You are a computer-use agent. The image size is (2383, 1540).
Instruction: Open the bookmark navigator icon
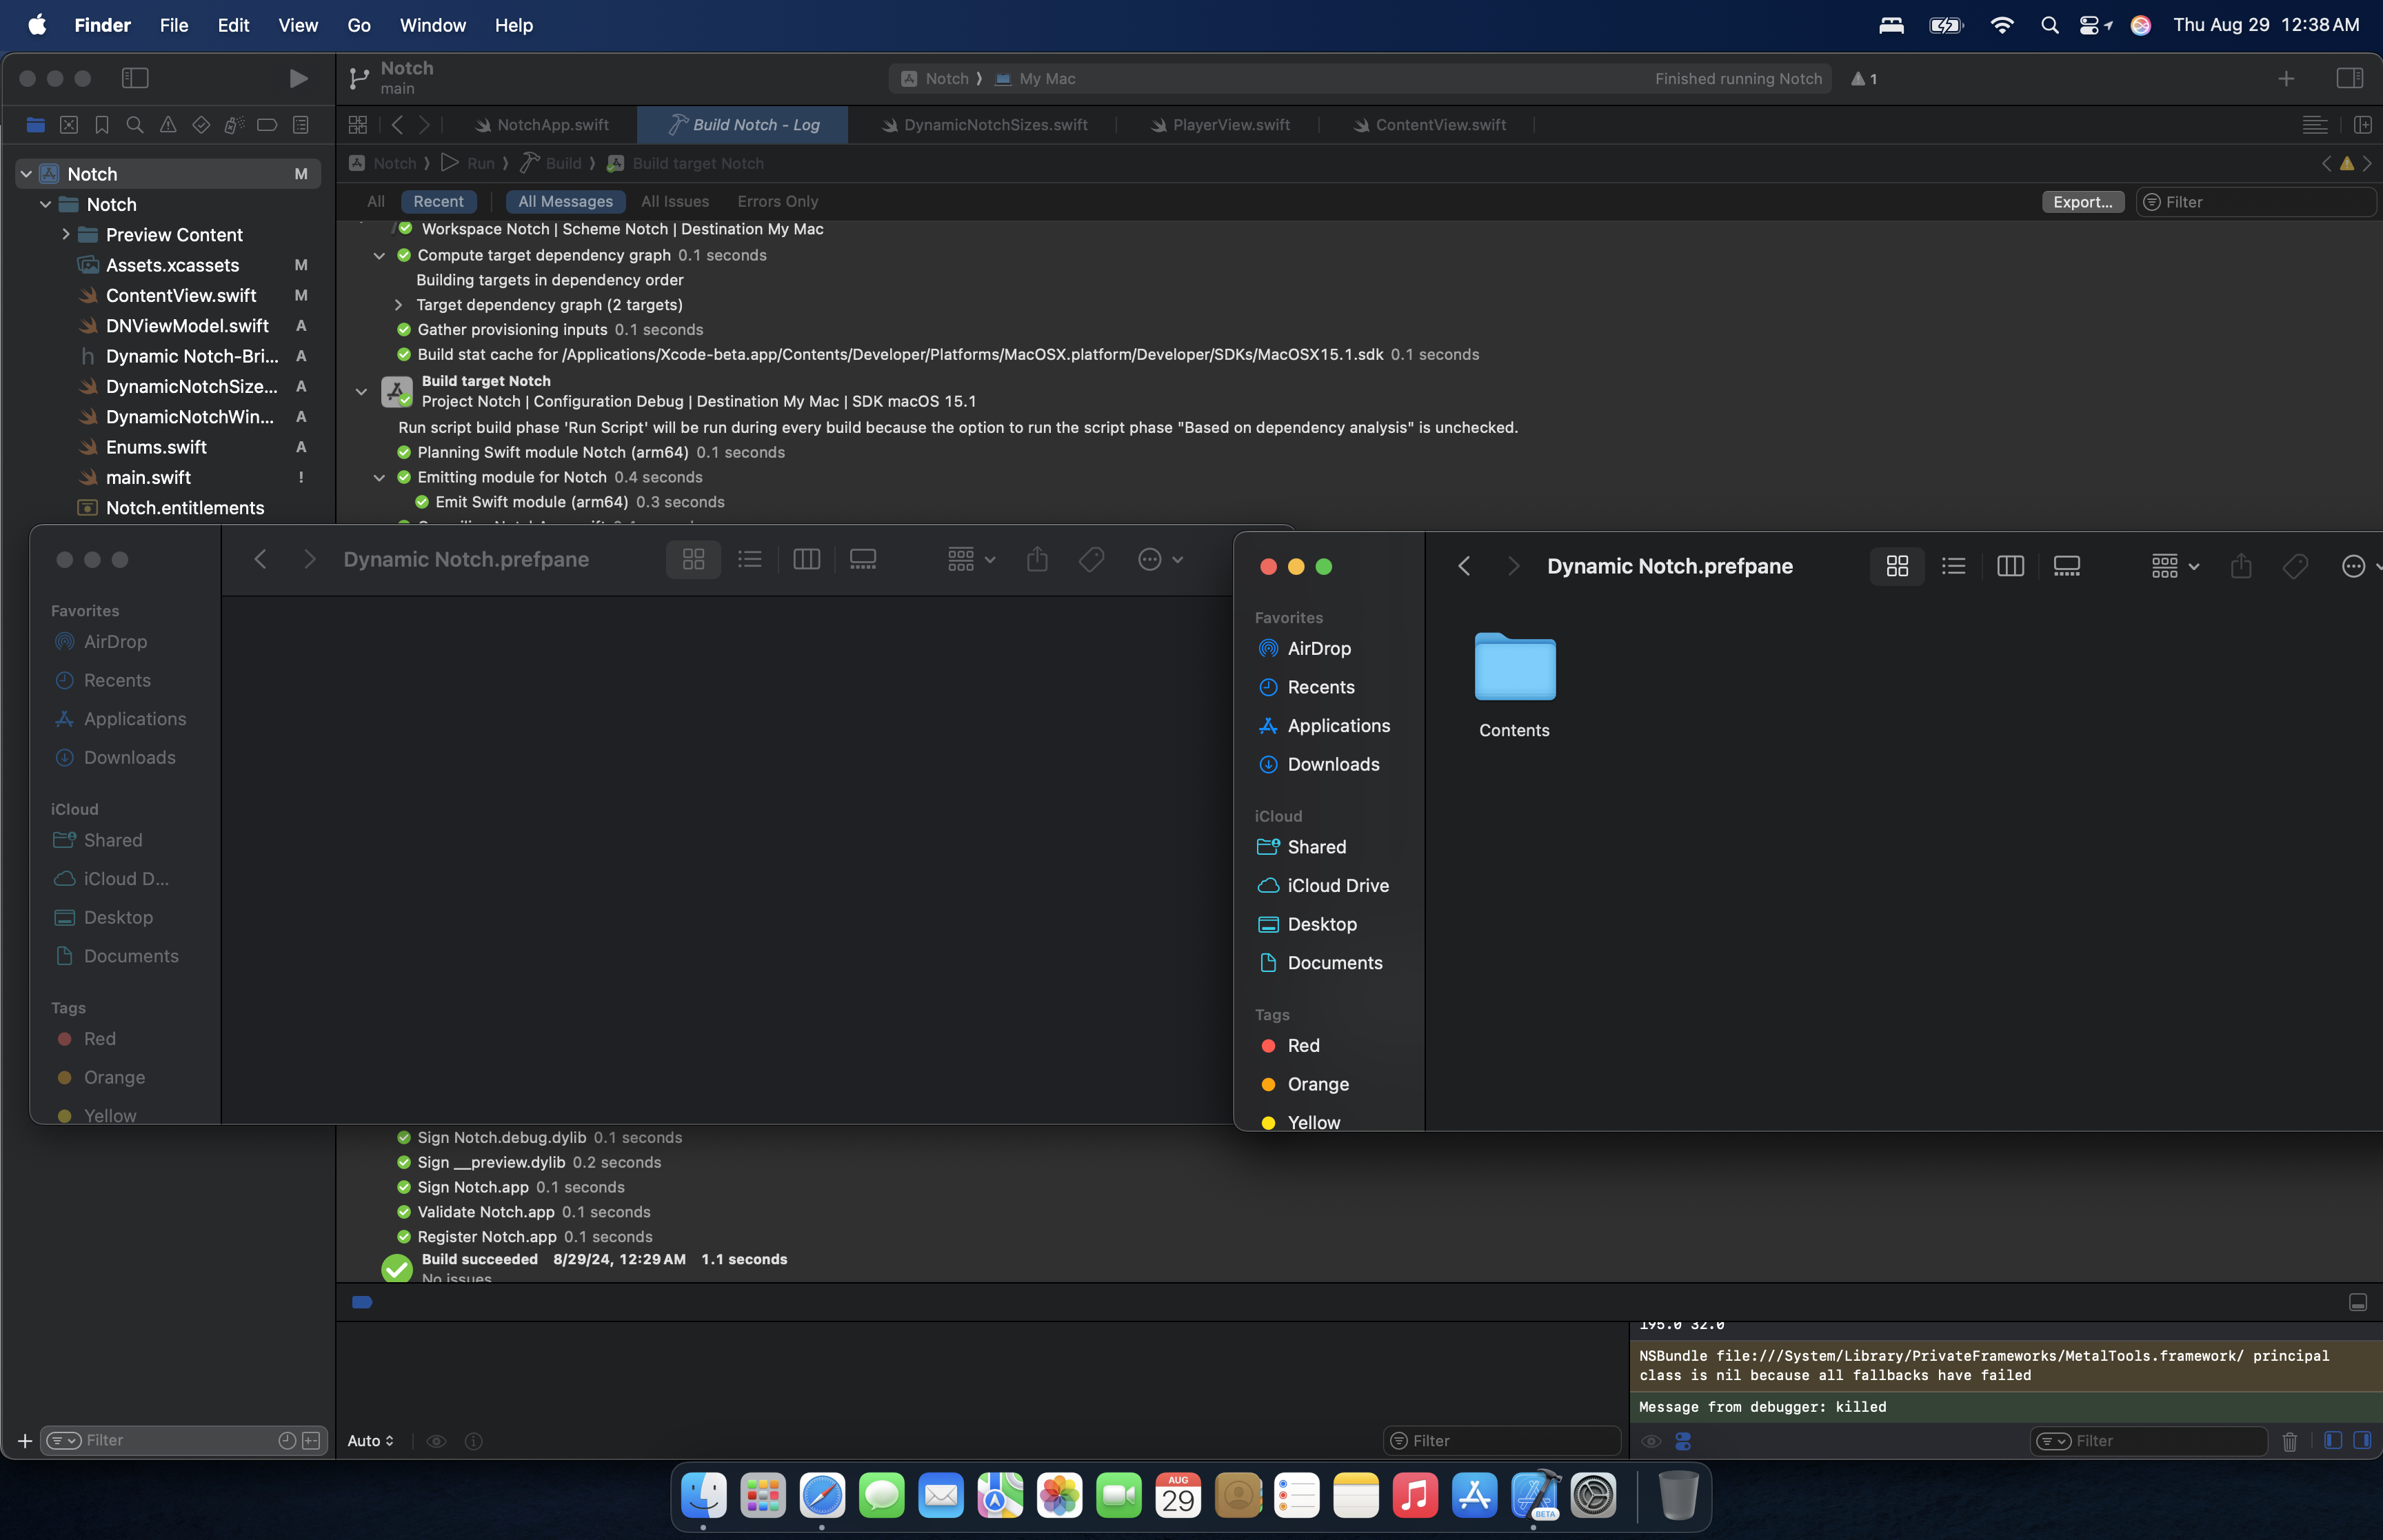tap(102, 125)
